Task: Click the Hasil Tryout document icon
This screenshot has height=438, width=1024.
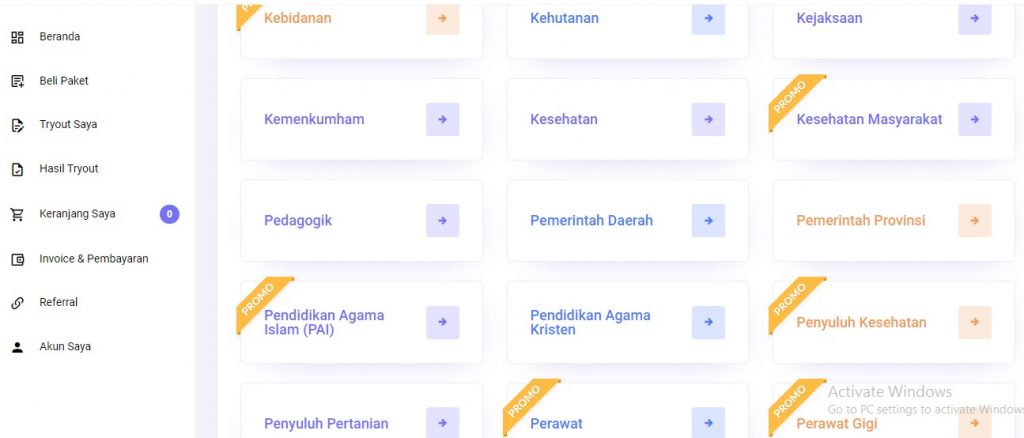Action: pos(17,169)
